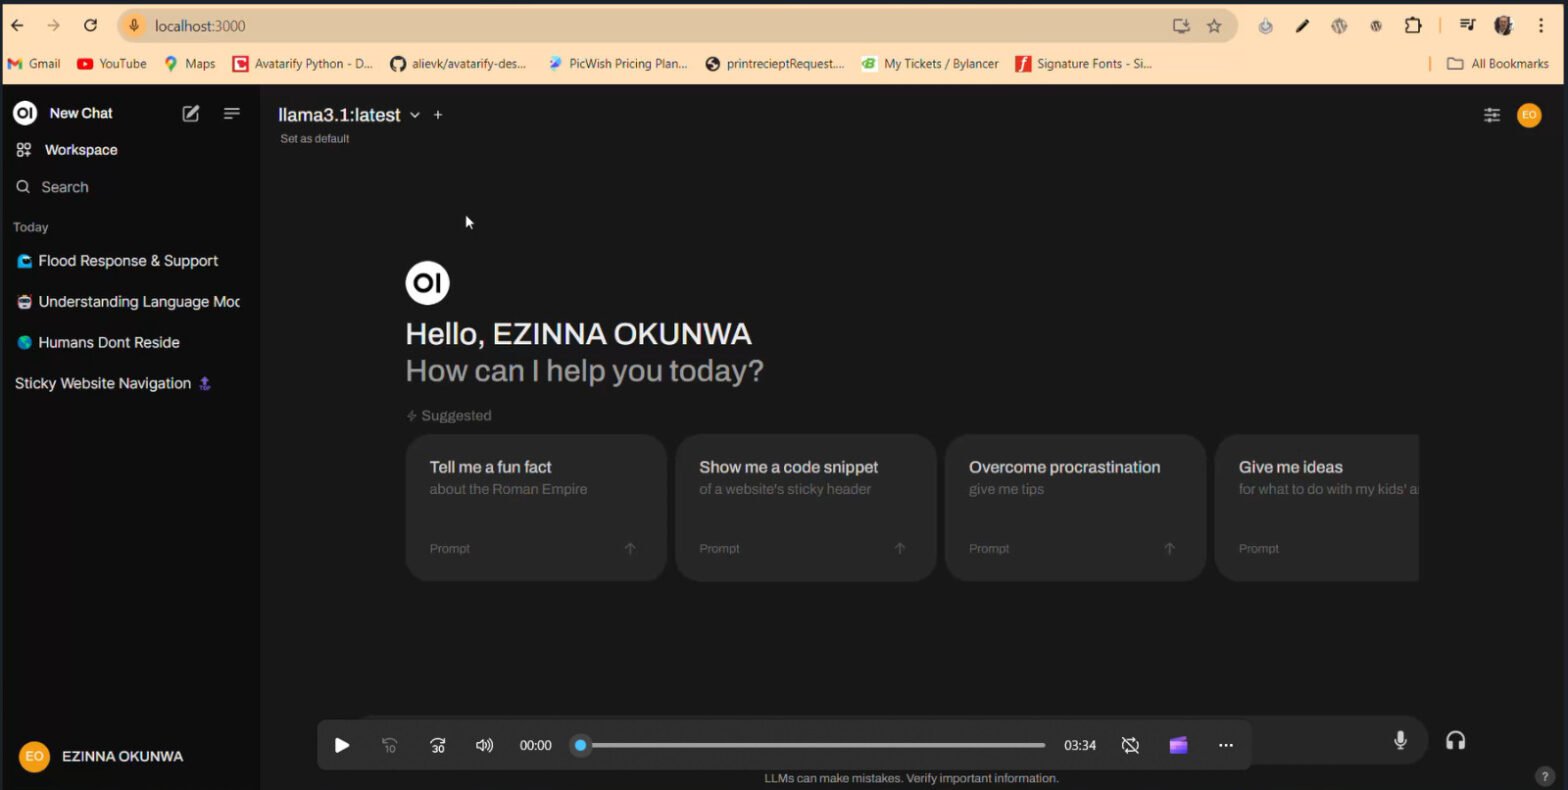The height and width of the screenshot is (790, 1568).
Task: Skip forward 30 seconds
Action: [x=437, y=745]
